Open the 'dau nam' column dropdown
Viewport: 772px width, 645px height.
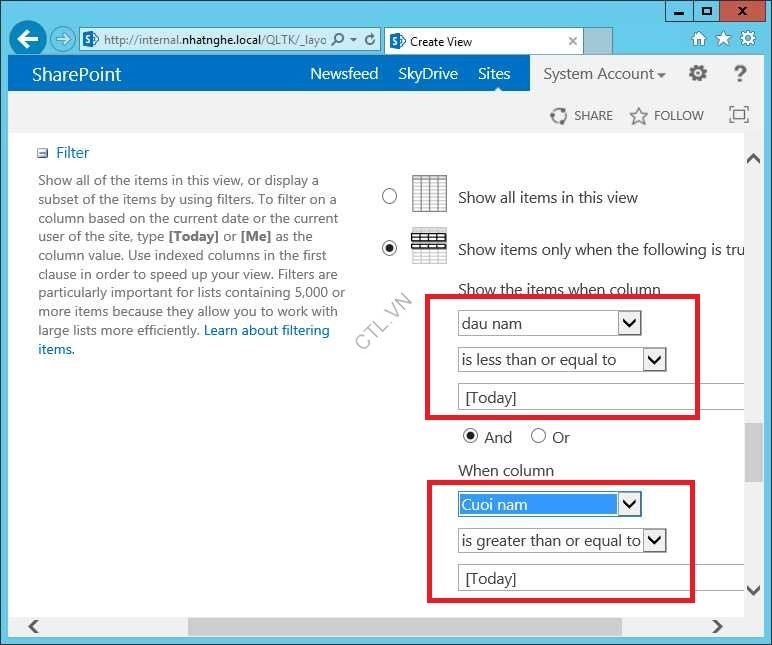pyautogui.click(x=629, y=323)
